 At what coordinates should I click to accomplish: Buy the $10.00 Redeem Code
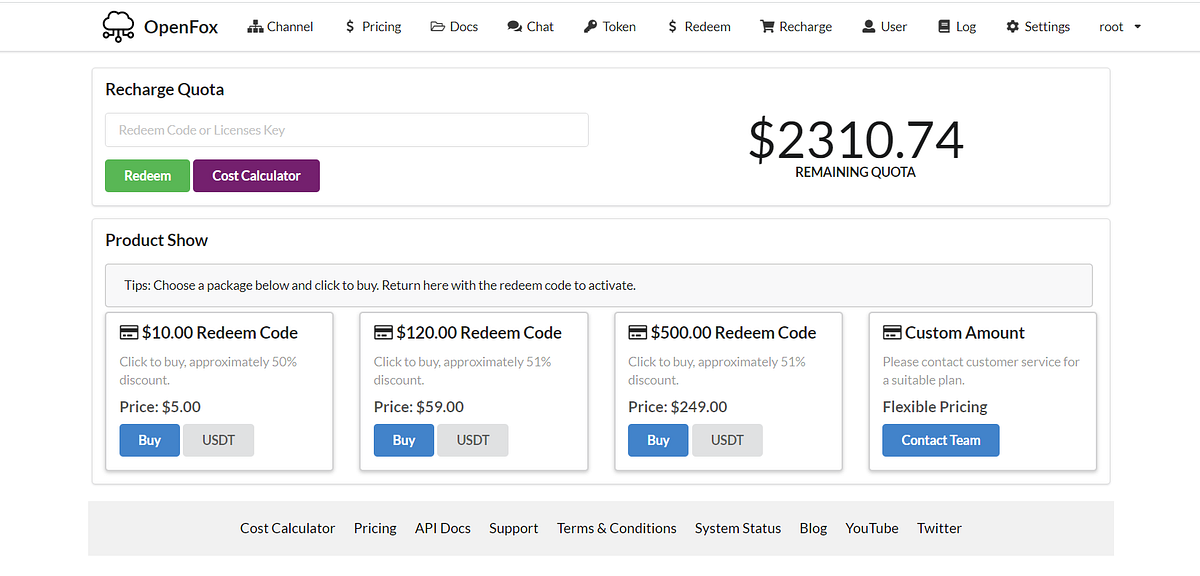tap(149, 440)
